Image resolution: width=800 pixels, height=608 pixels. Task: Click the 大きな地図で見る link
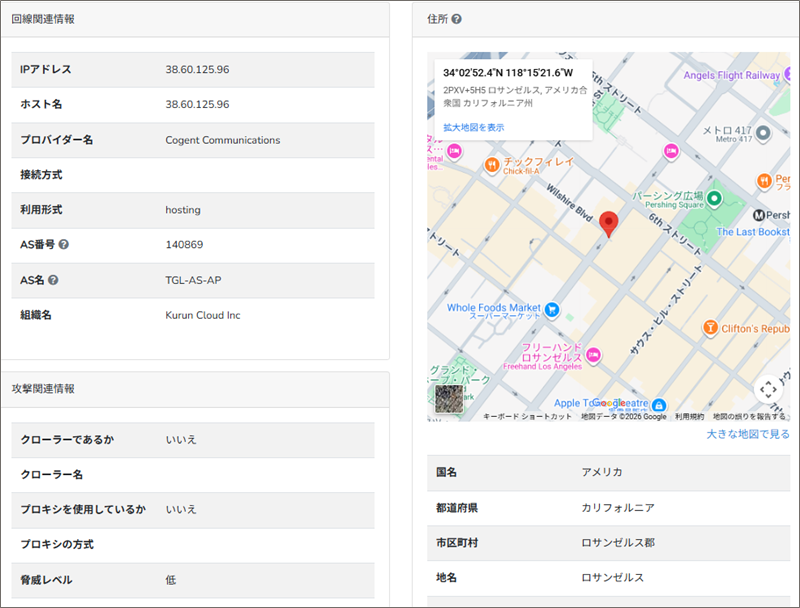click(x=748, y=434)
